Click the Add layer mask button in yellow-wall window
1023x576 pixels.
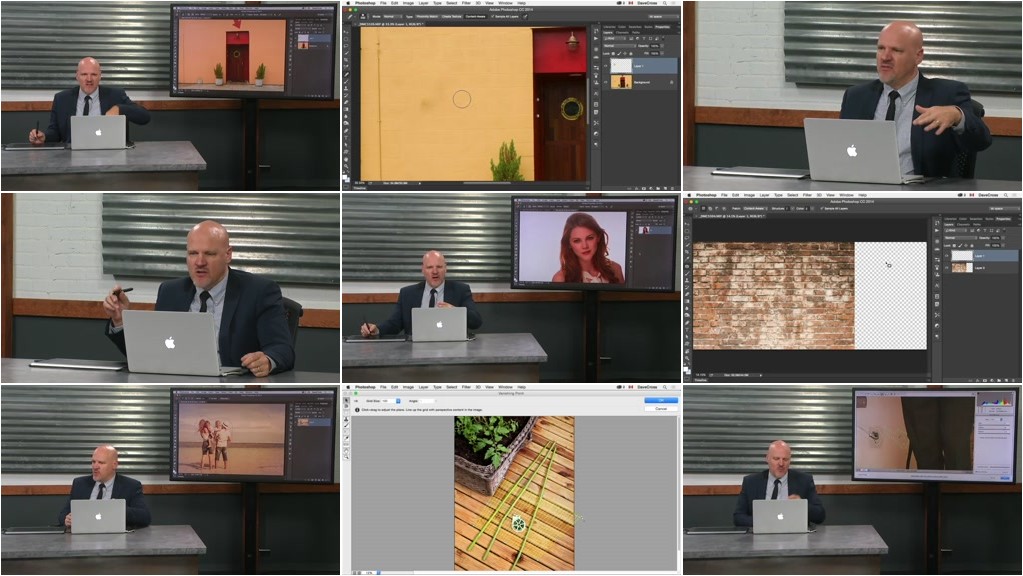643,189
